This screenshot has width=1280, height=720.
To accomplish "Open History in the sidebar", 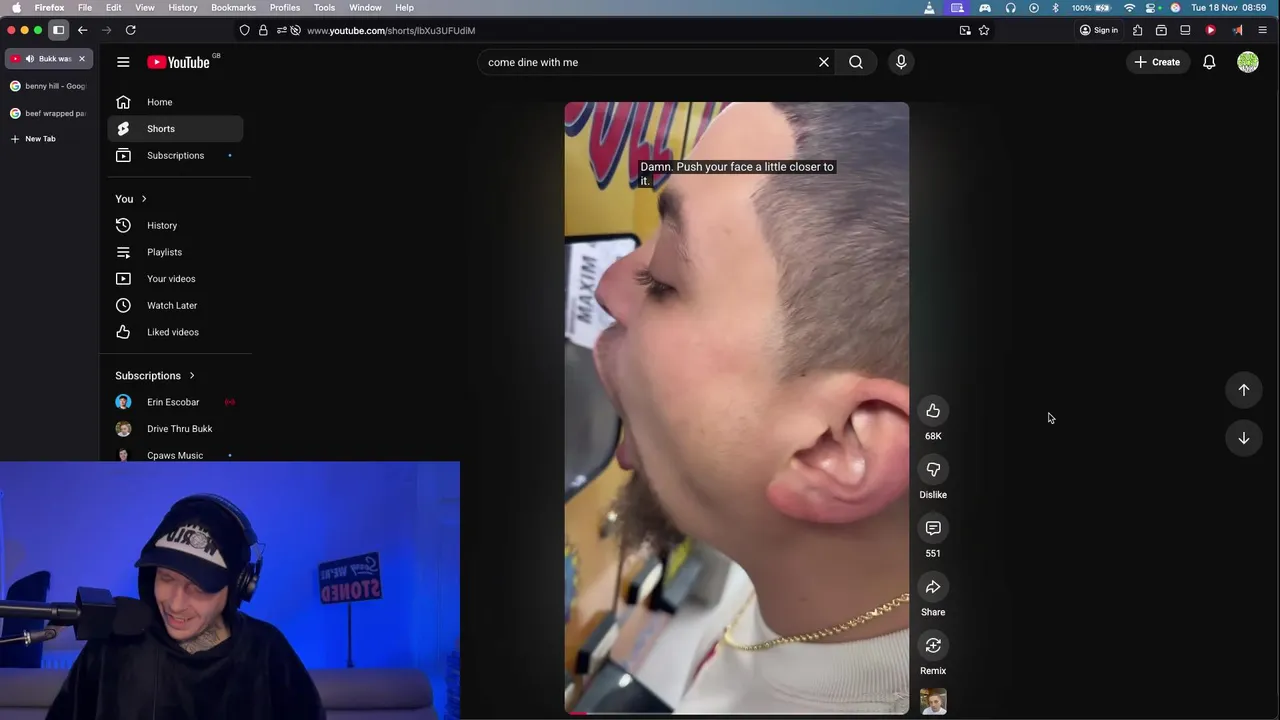I will pos(175,226).
